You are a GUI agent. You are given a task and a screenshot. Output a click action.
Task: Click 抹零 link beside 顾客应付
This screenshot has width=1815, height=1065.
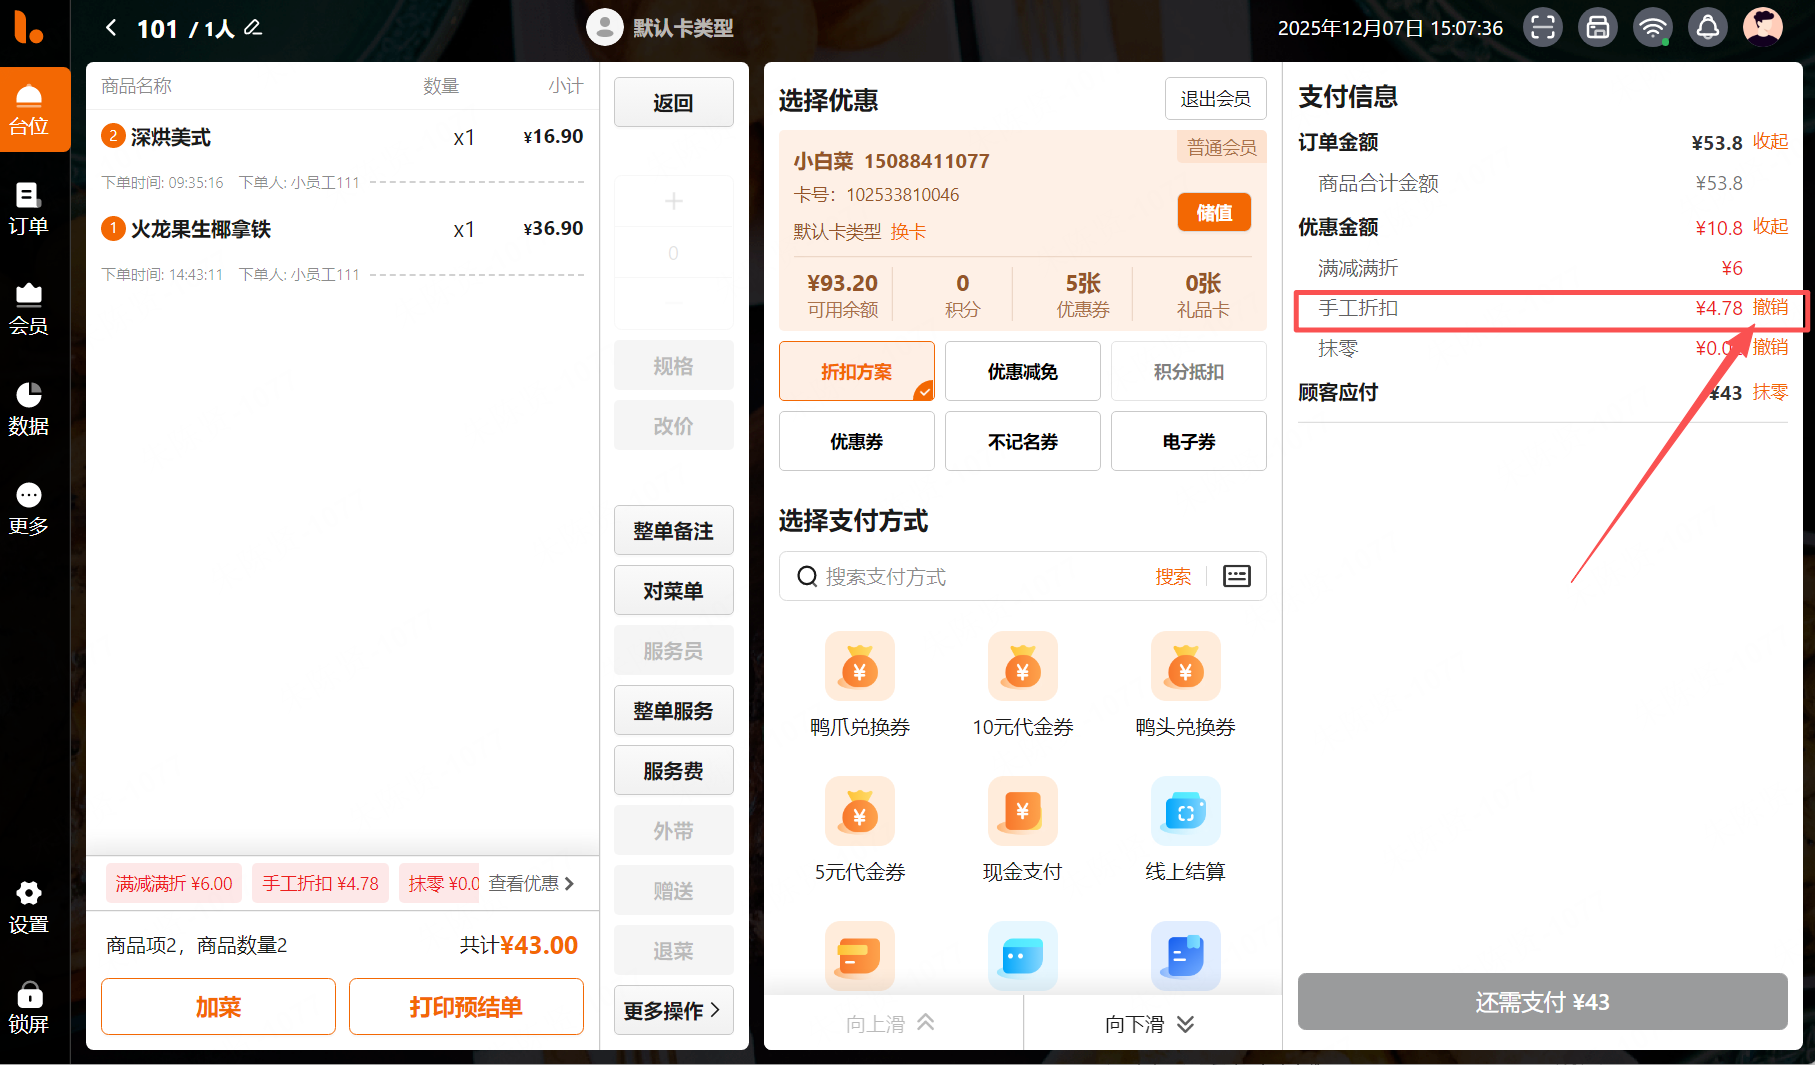[1770, 392]
